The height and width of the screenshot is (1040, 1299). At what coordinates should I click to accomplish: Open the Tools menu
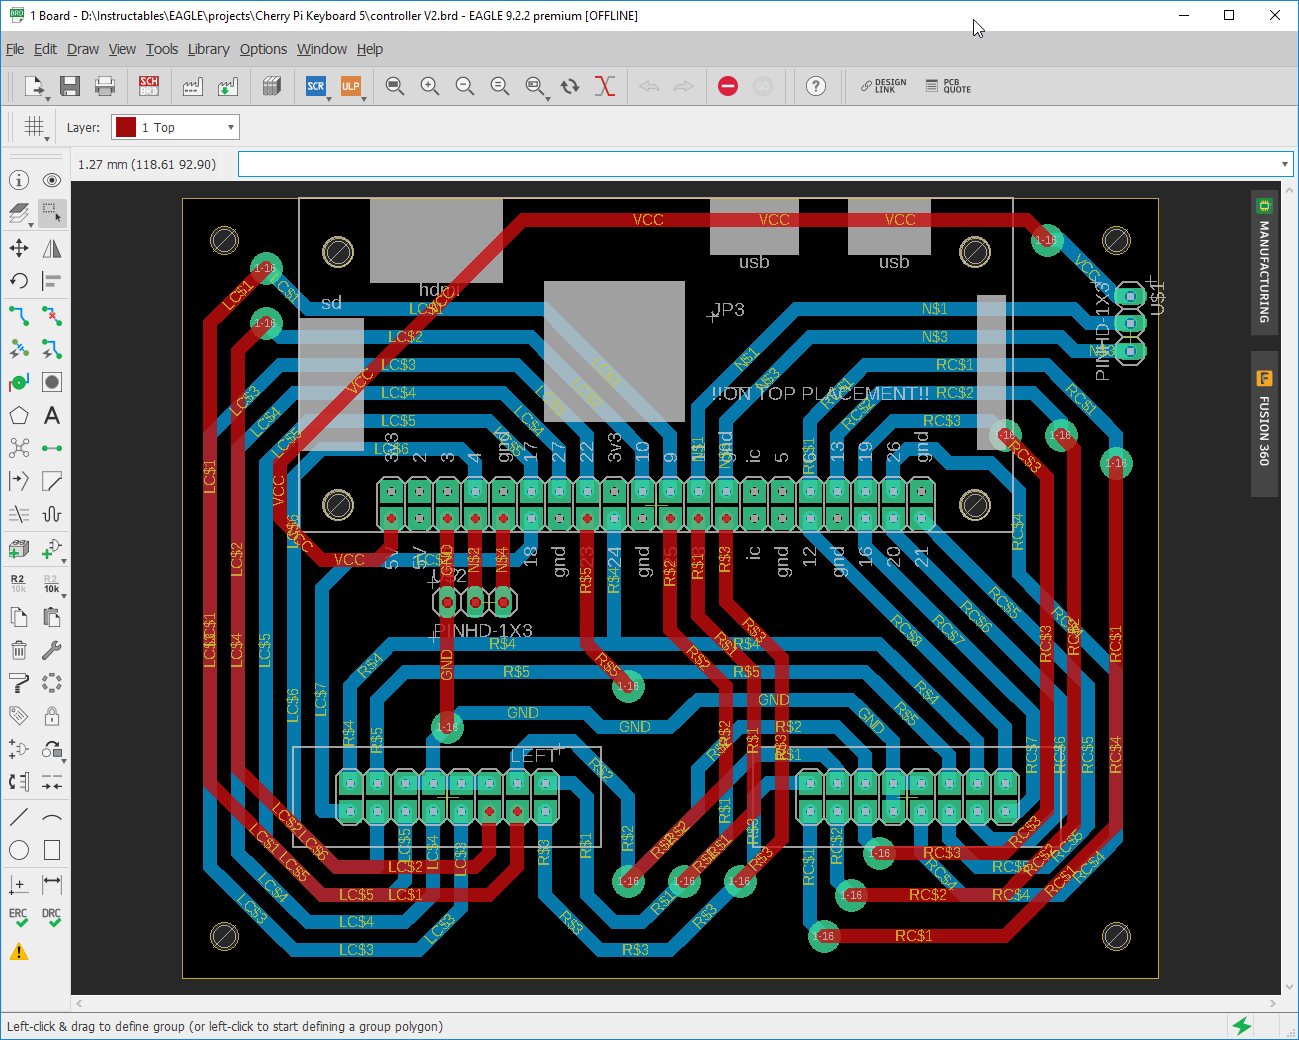point(162,49)
